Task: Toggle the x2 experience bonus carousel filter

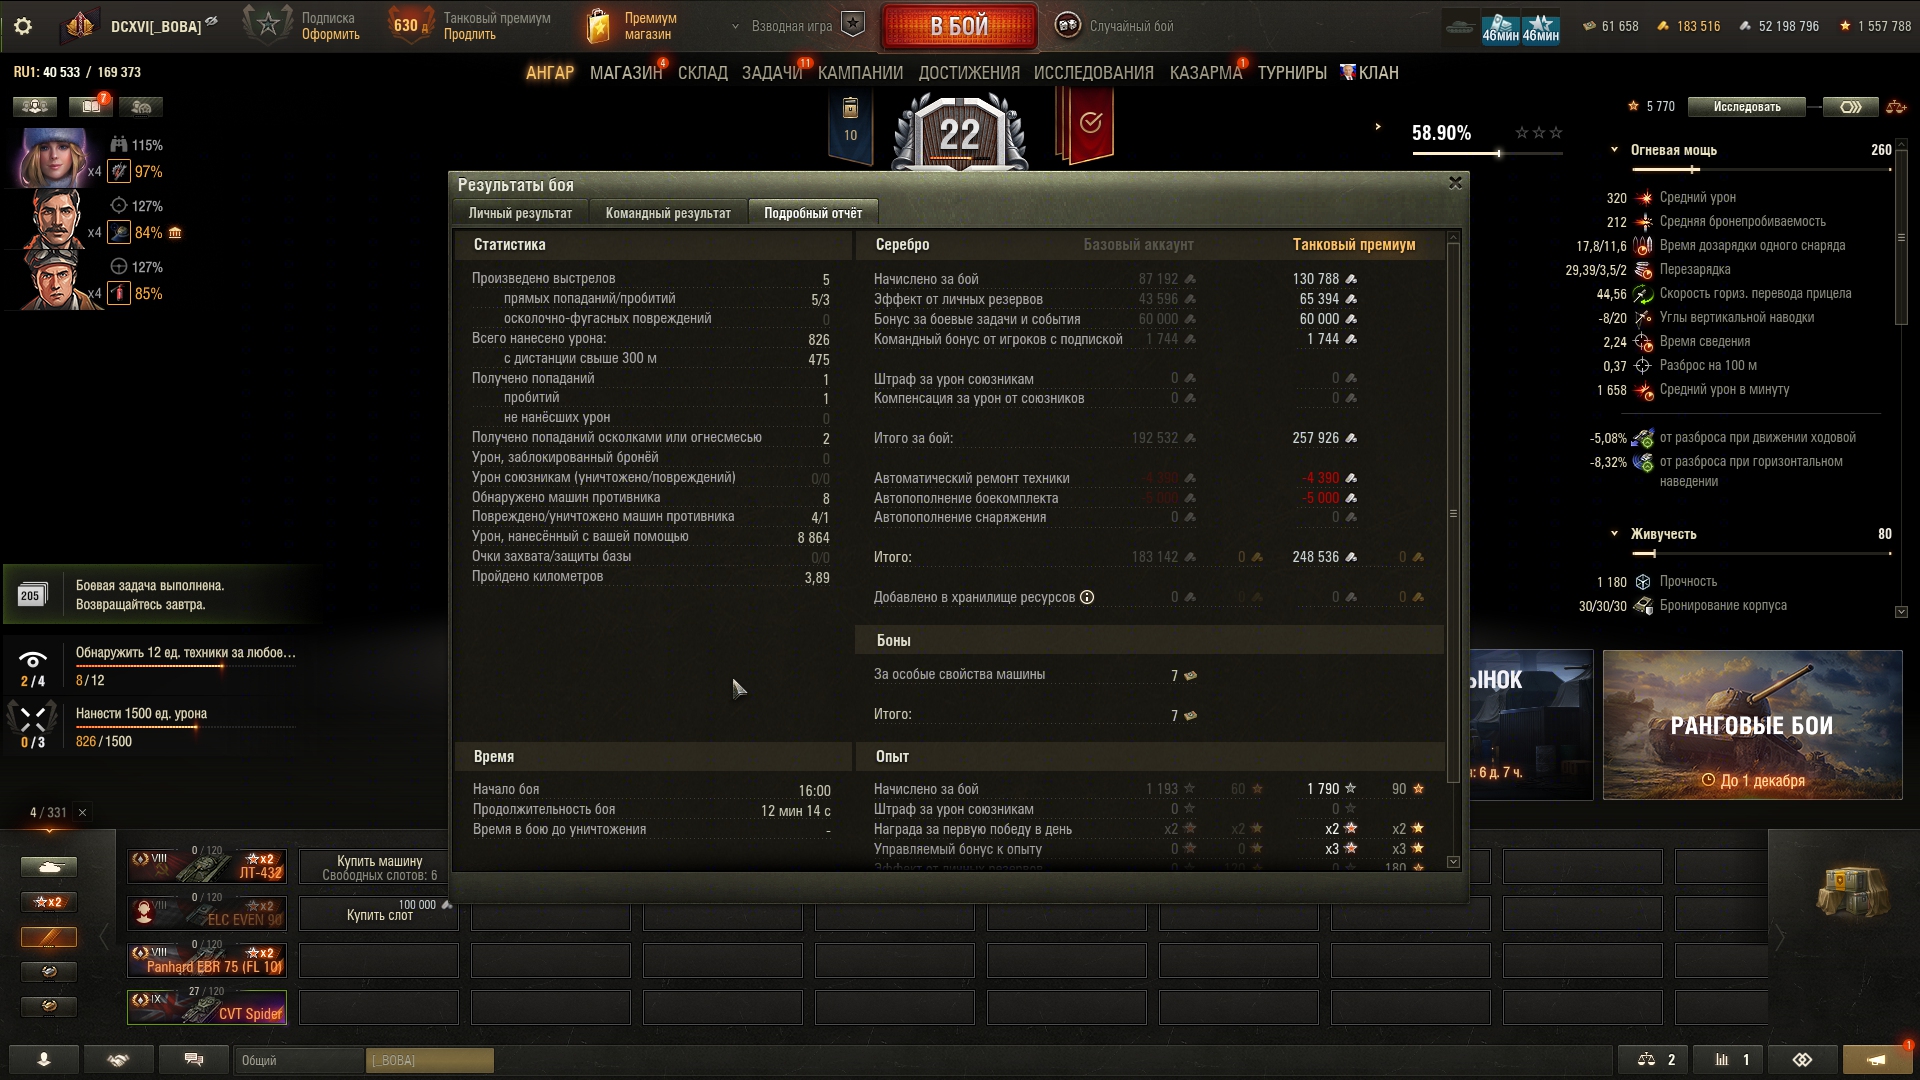Action: pyautogui.click(x=49, y=902)
